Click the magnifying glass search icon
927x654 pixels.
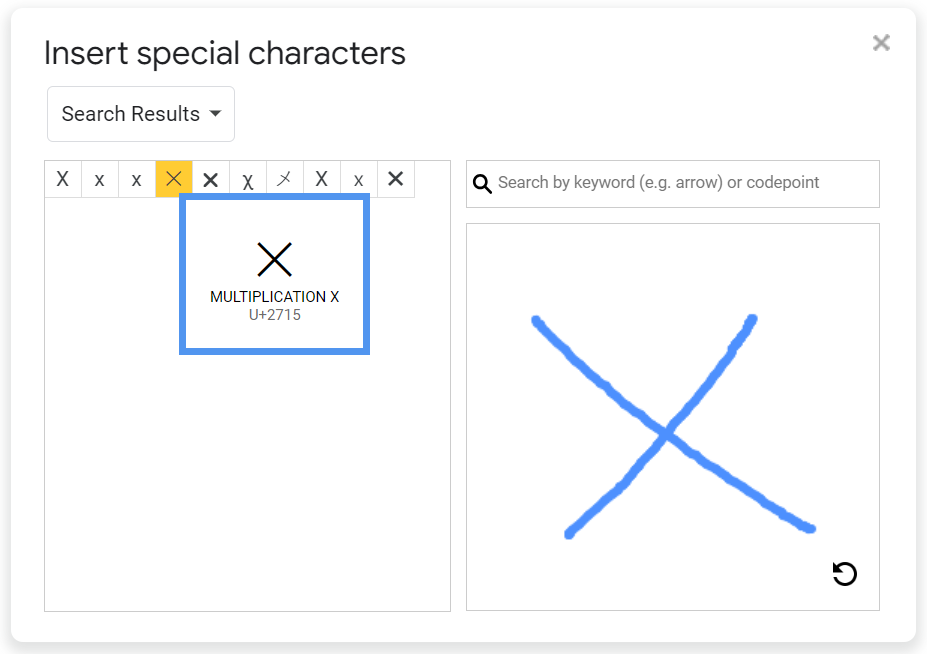482,184
